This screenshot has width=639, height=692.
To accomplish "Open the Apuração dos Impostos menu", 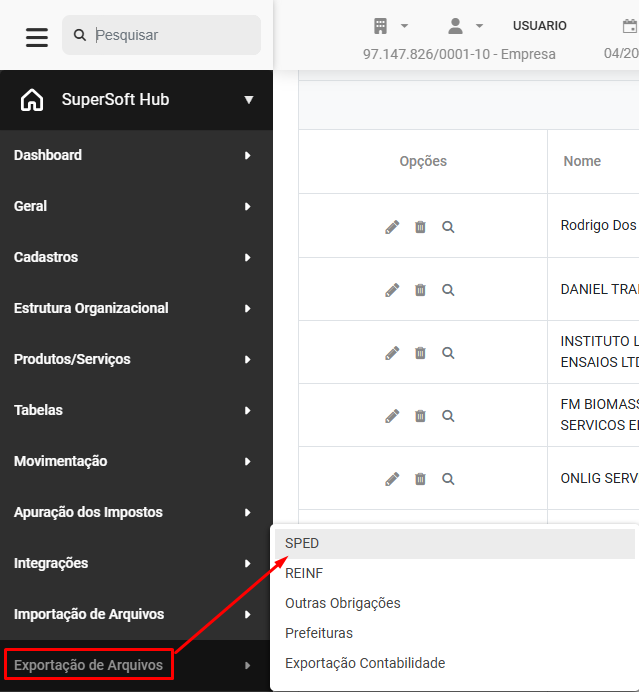I will (x=136, y=512).
